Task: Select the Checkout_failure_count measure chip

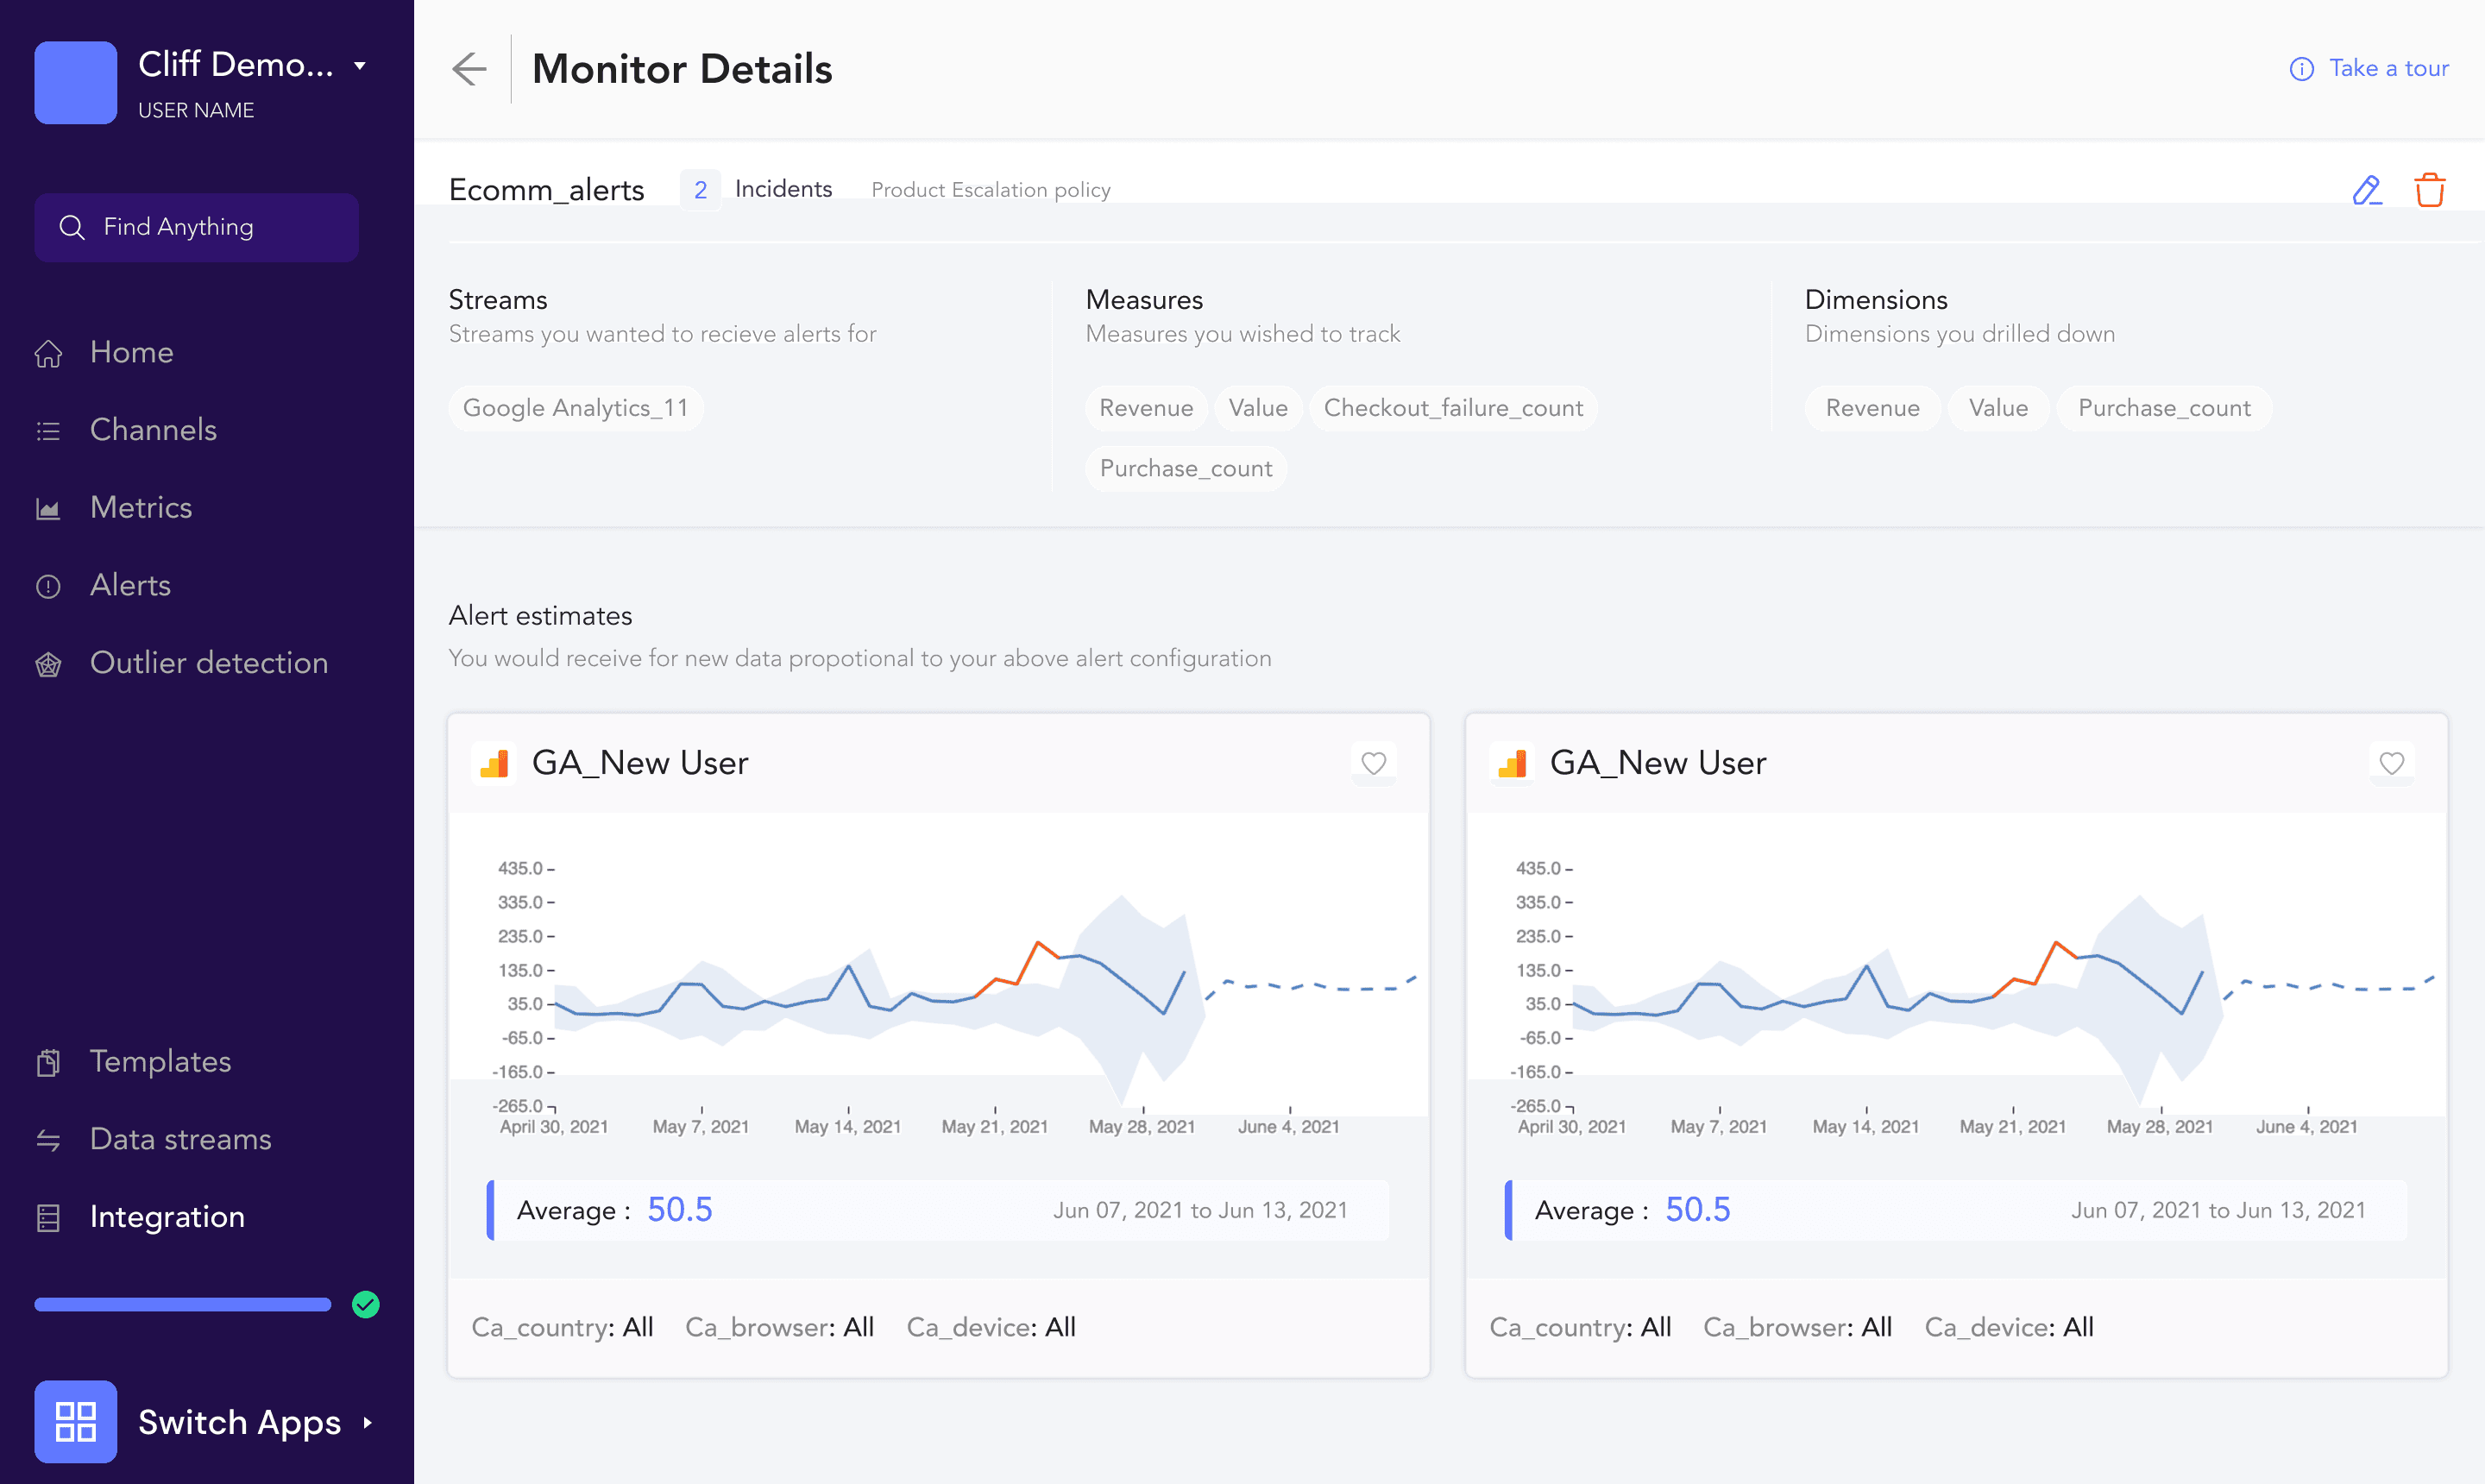Action: coord(1452,408)
